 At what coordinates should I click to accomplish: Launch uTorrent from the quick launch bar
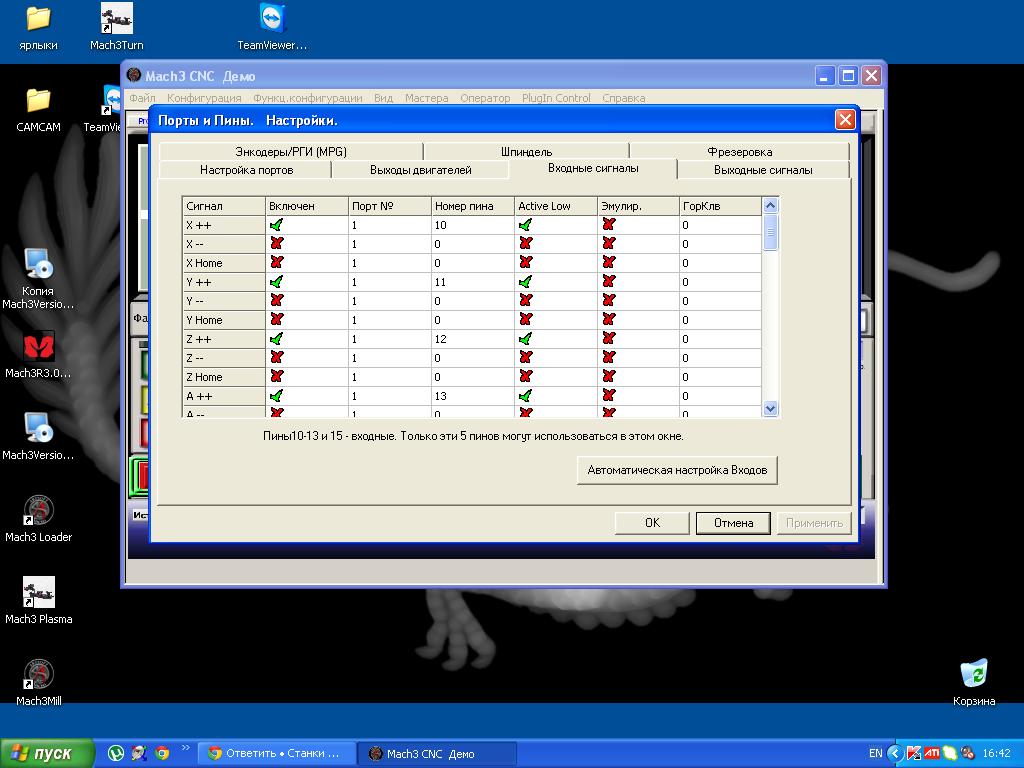pyautogui.click(x=116, y=753)
